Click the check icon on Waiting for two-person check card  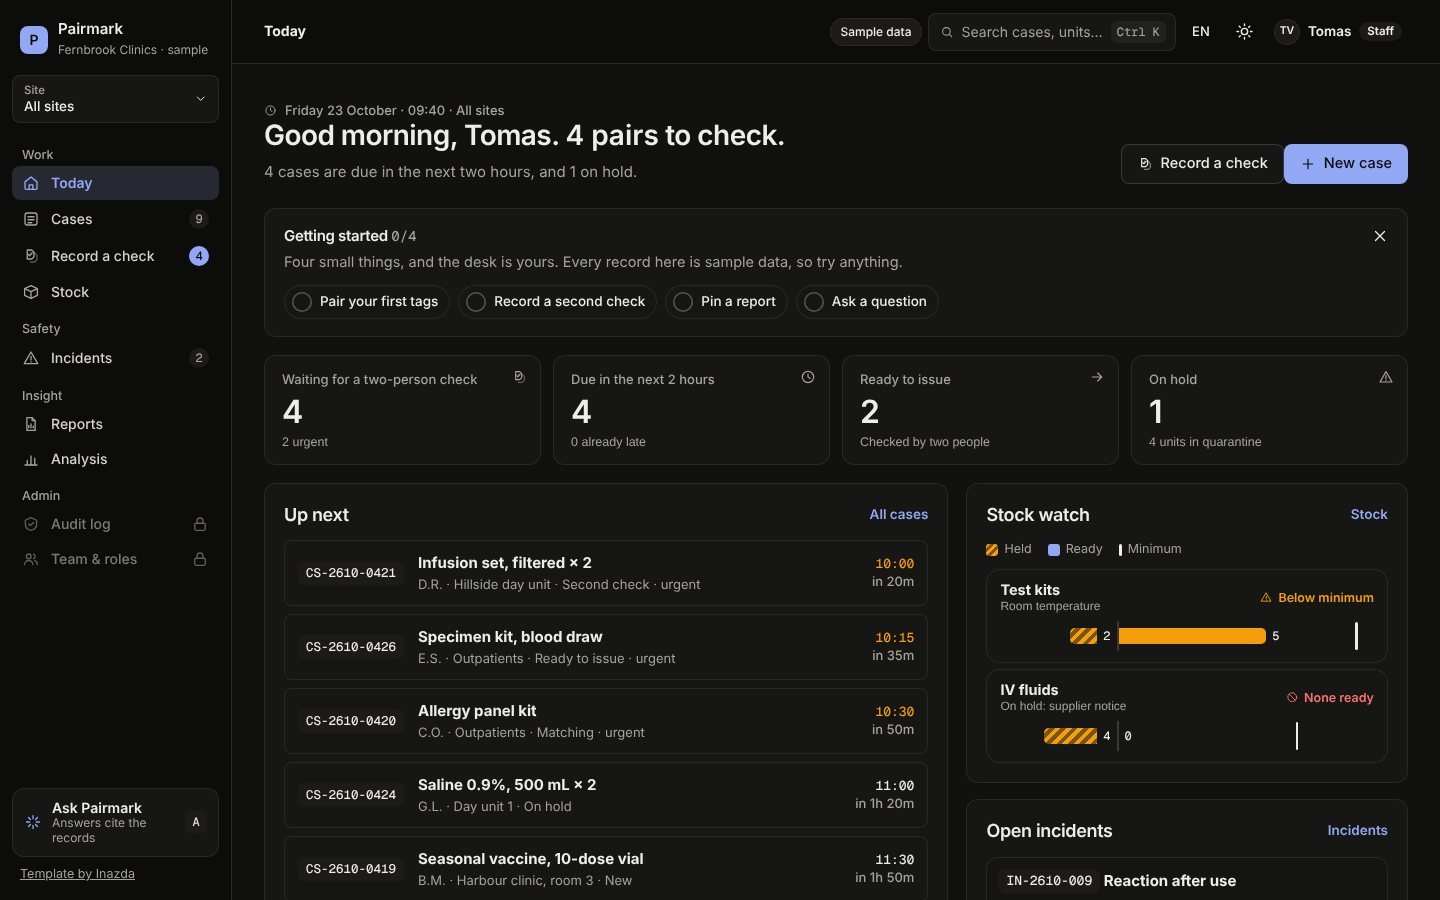click(519, 377)
